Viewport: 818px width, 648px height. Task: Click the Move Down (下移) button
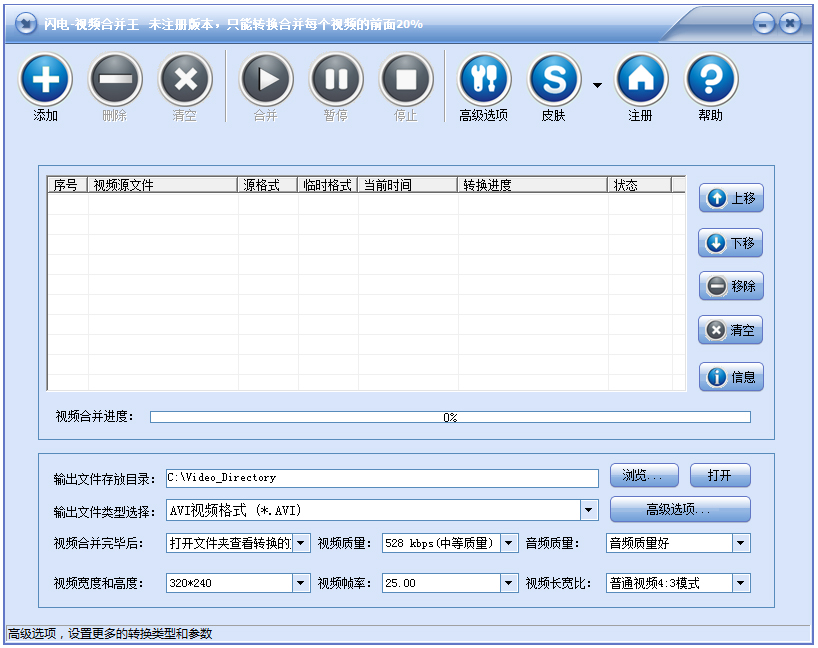pyautogui.click(x=731, y=243)
